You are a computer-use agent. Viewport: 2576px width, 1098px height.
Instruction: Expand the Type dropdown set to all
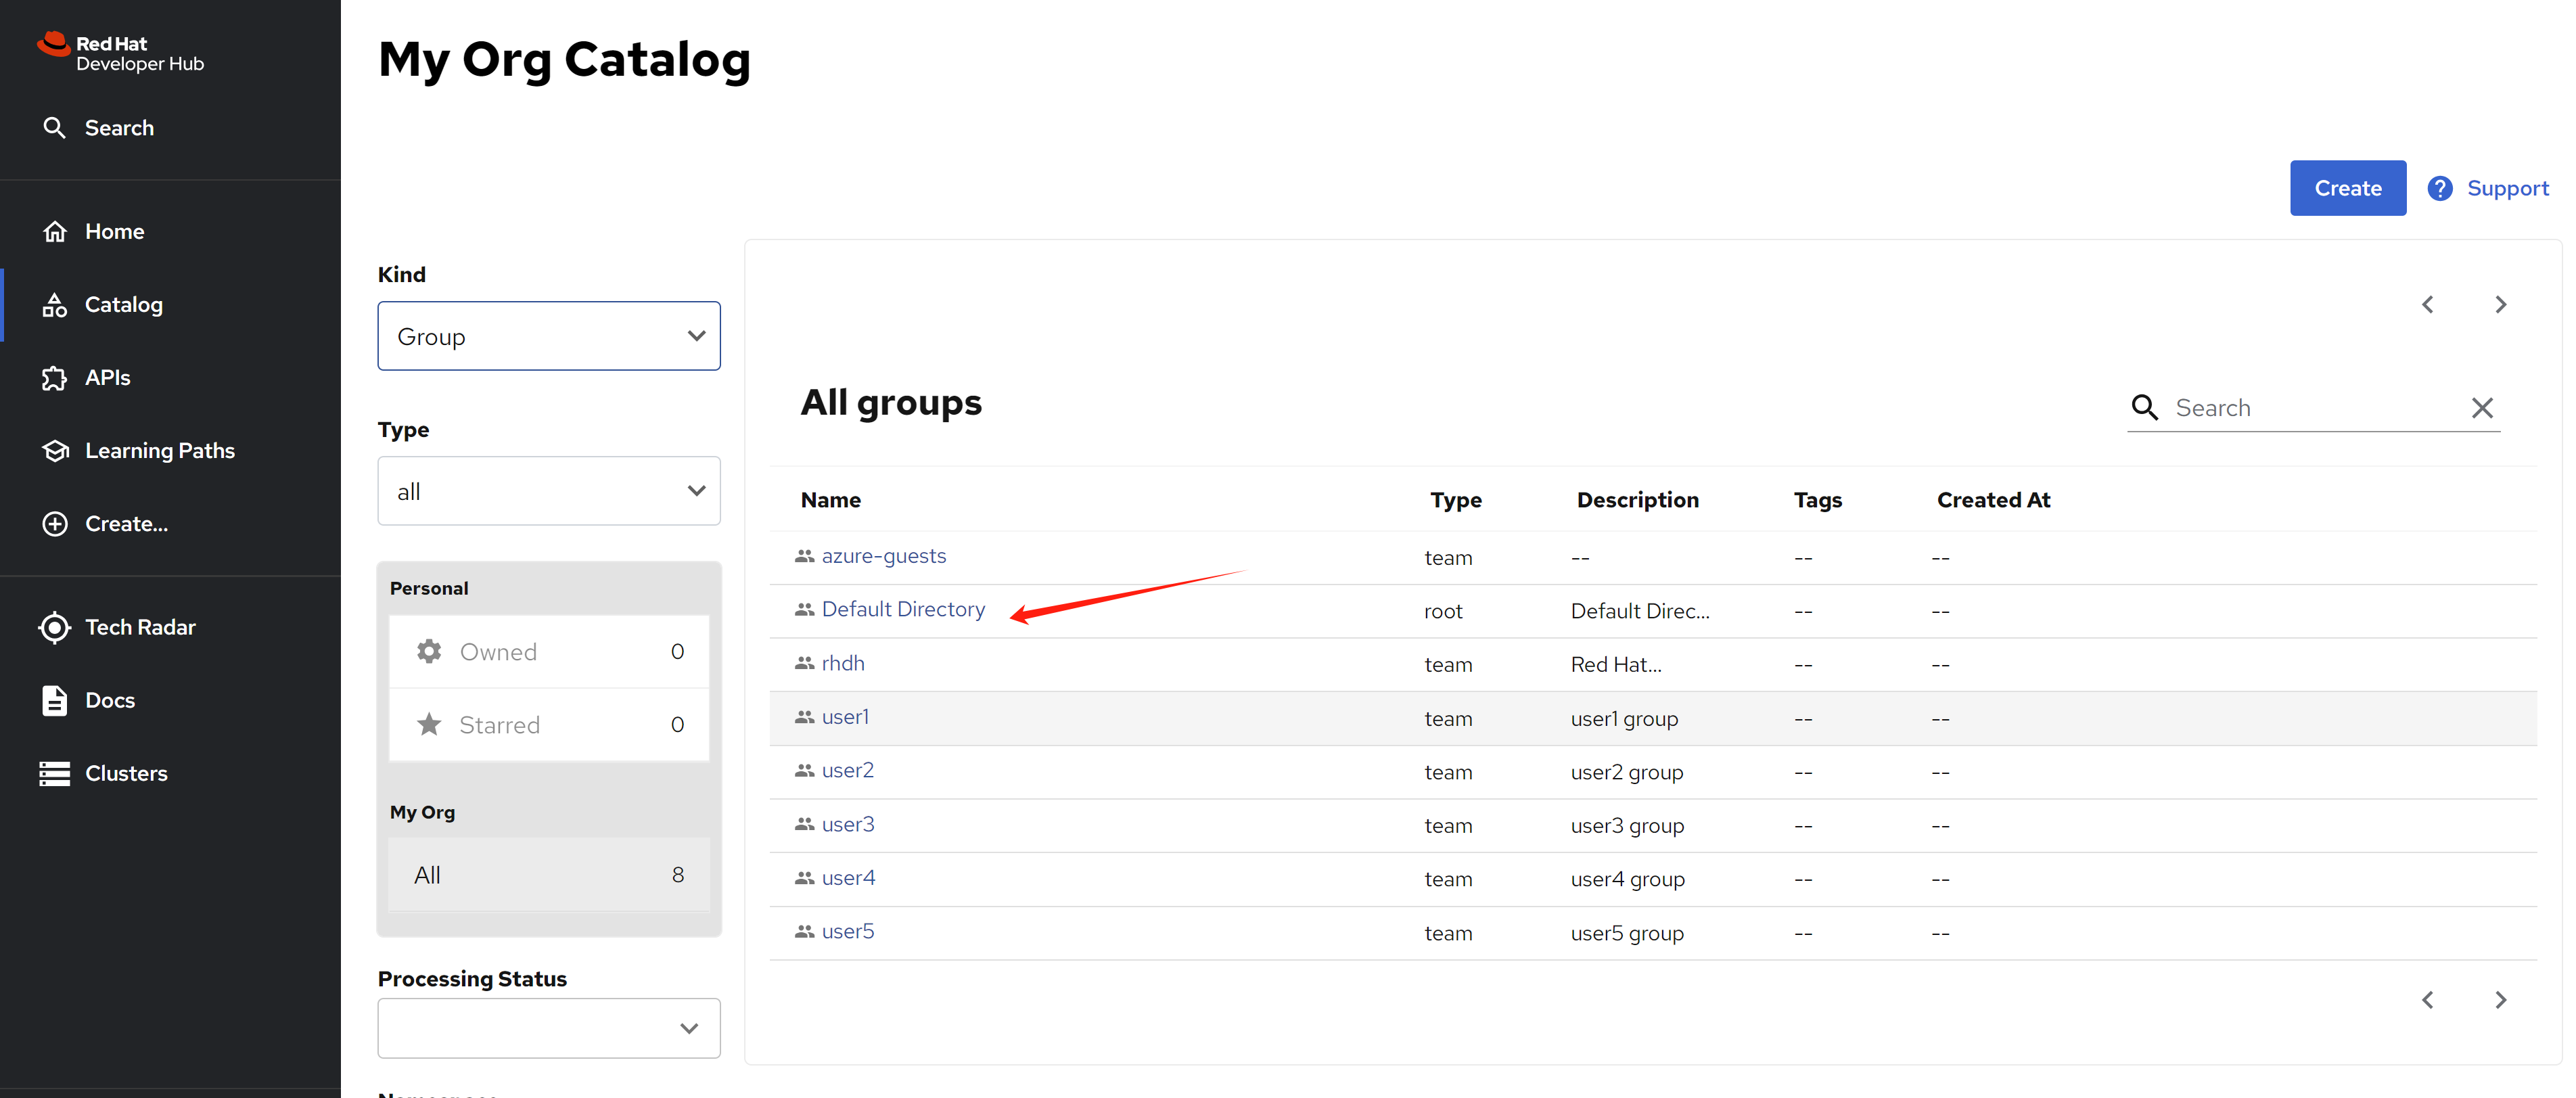(548, 492)
